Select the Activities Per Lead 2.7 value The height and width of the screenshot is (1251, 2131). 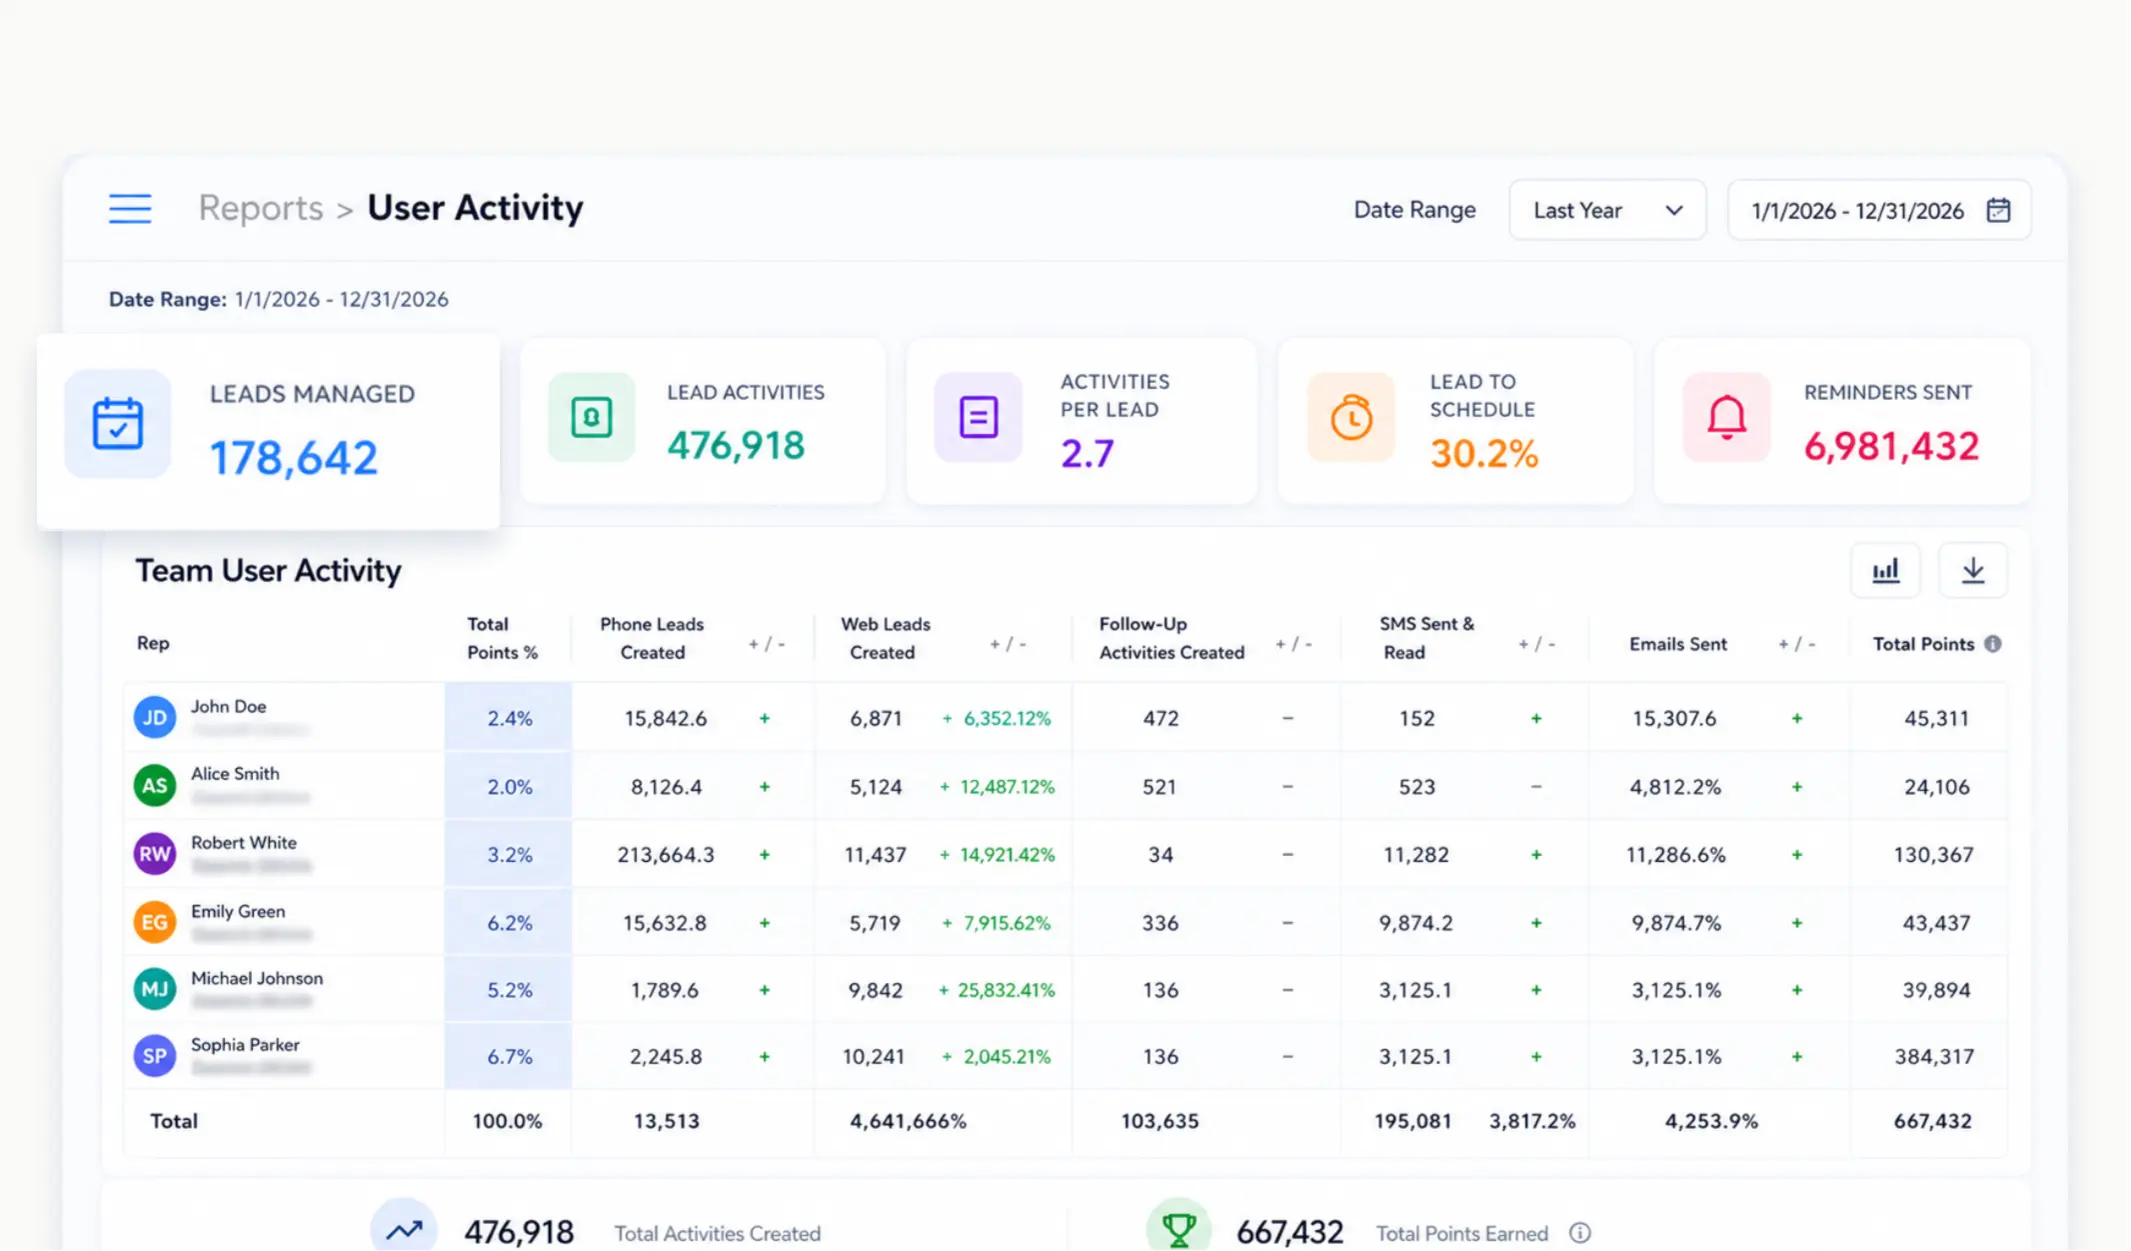1087,454
